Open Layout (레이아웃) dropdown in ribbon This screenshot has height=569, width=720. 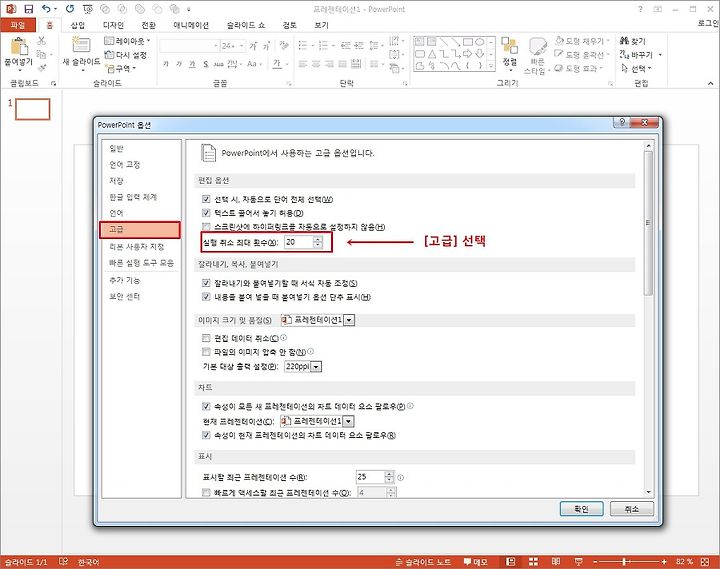[x=127, y=41]
